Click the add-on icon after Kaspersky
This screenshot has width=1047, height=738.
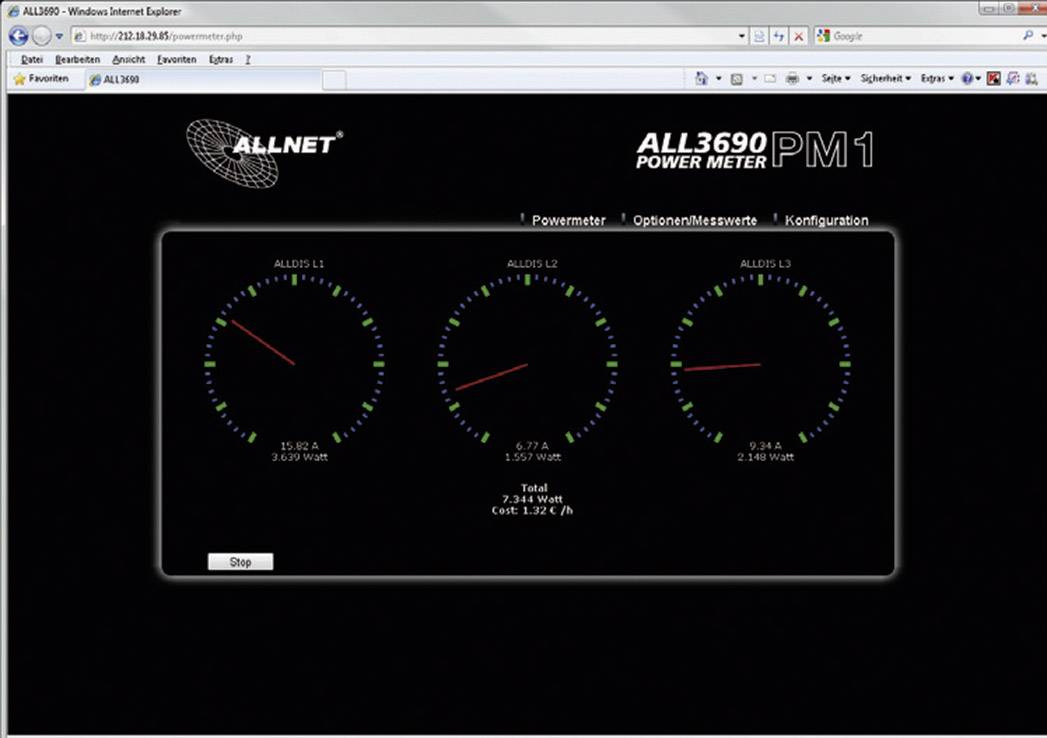1013,79
